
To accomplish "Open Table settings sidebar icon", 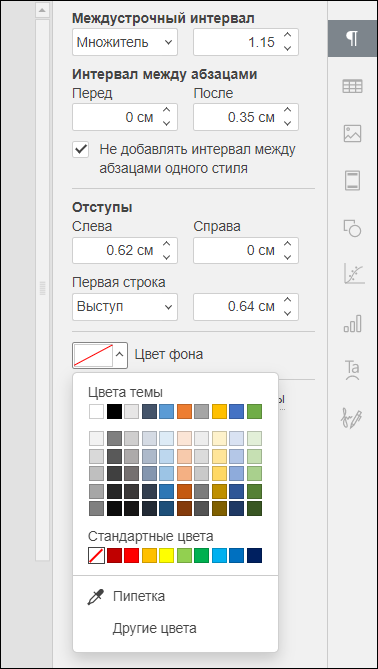I will tap(352, 87).
